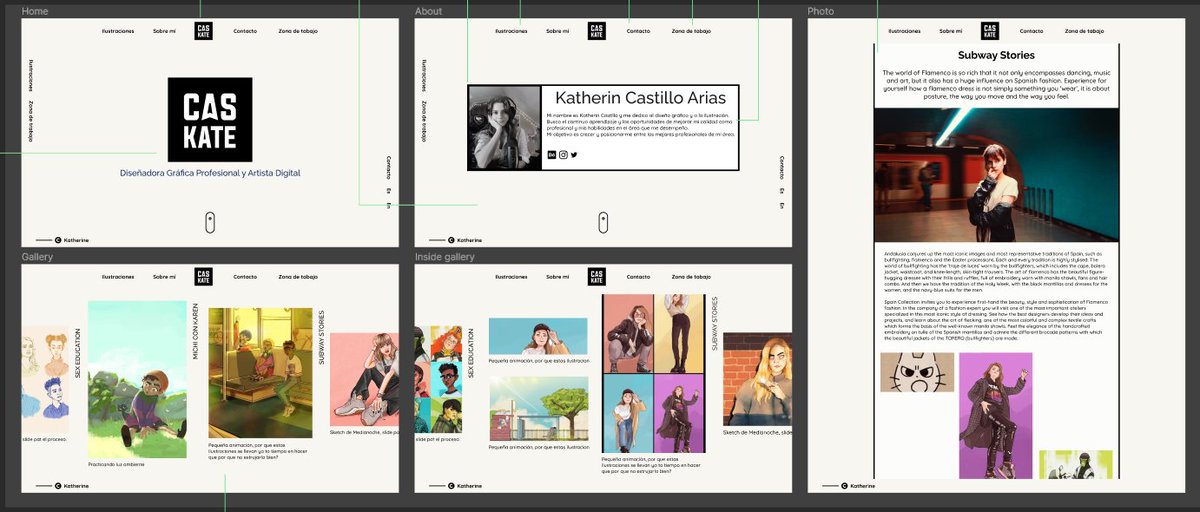1200x512 pixels.
Task: Click Contacto in Inside gallery top nav
Action: 638,277
